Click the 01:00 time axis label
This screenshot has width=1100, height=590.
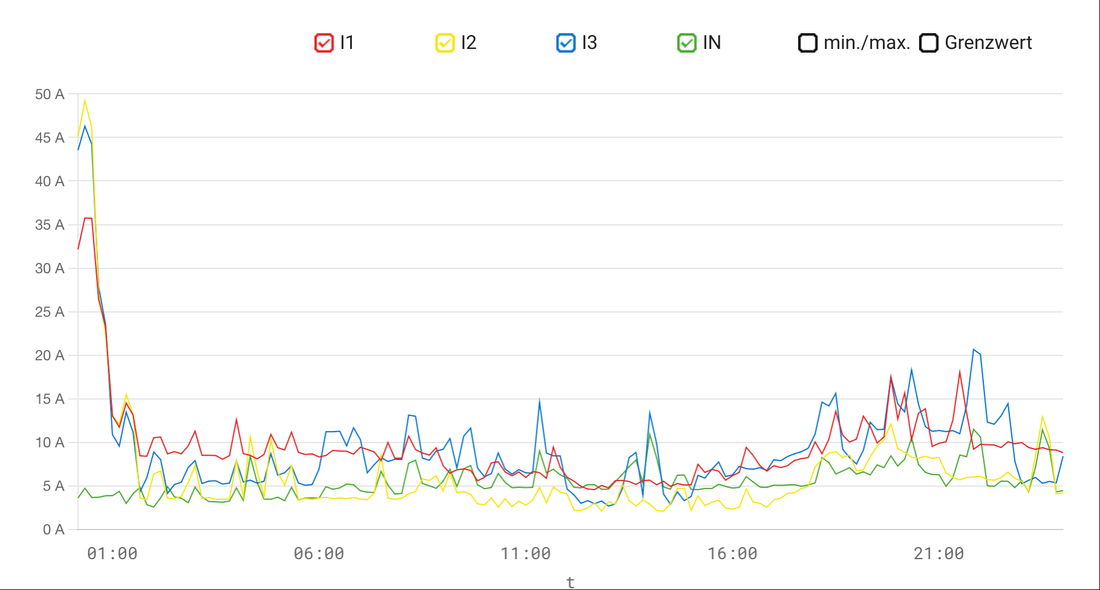tap(112, 554)
